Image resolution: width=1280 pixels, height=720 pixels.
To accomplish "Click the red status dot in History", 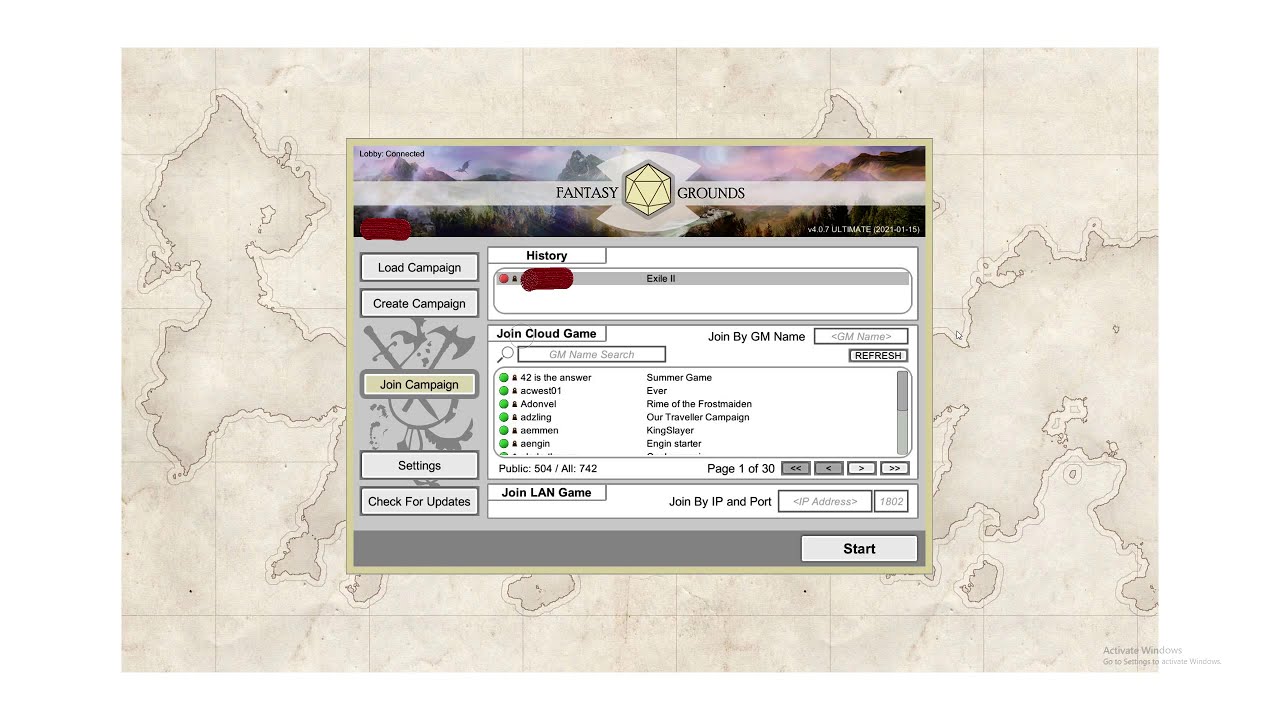I will (504, 278).
